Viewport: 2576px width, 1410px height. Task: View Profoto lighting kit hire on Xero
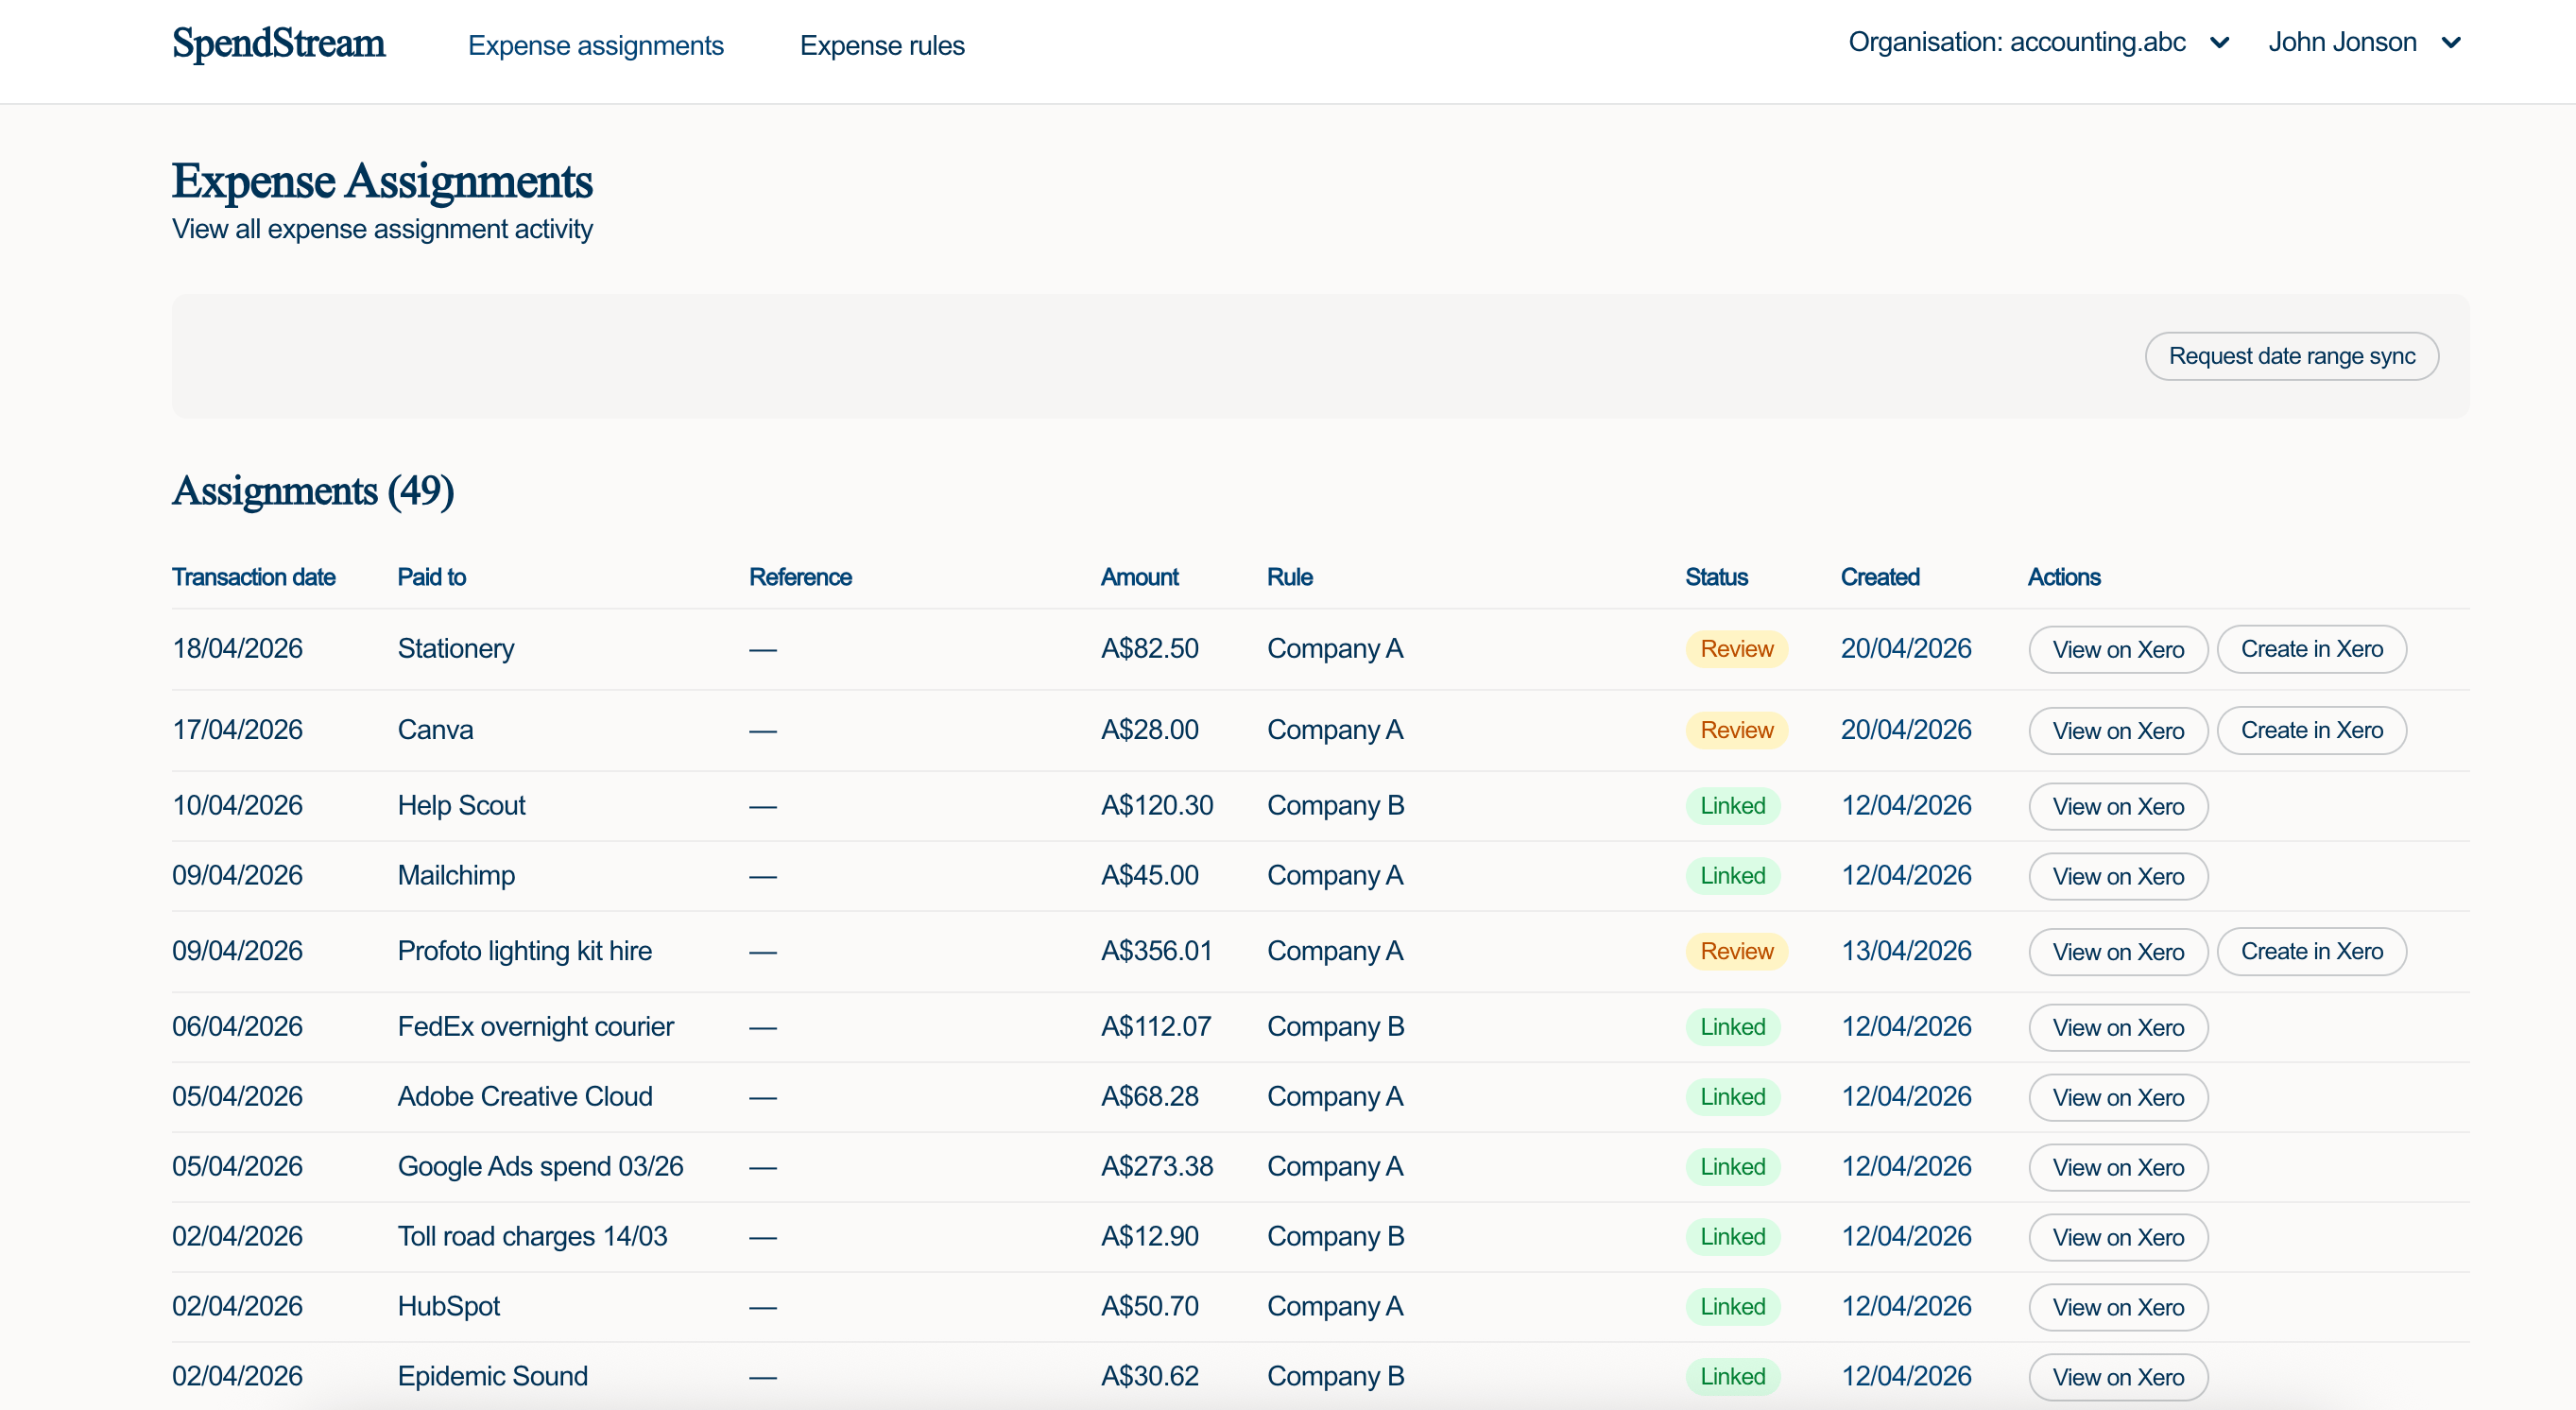click(x=2118, y=951)
